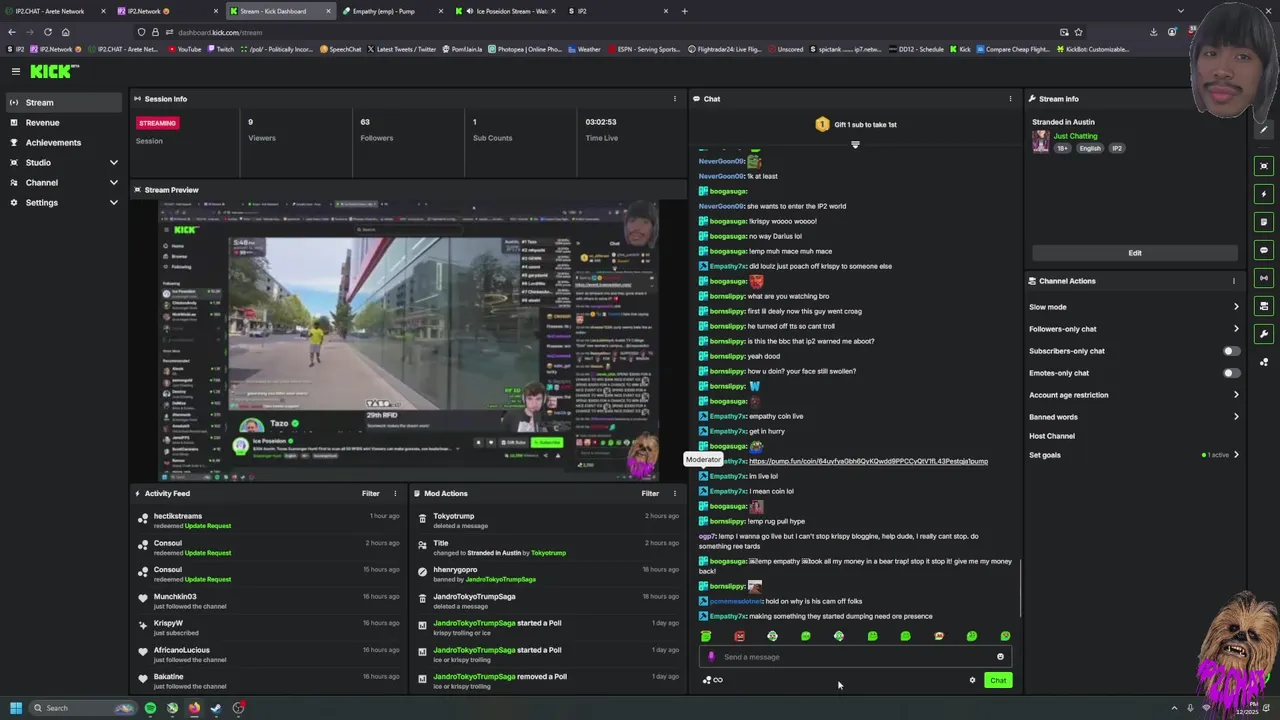This screenshot has height=720, width=1280.
Task: Toggle Emotes-only chat switch
Action: pos(1231,373)
